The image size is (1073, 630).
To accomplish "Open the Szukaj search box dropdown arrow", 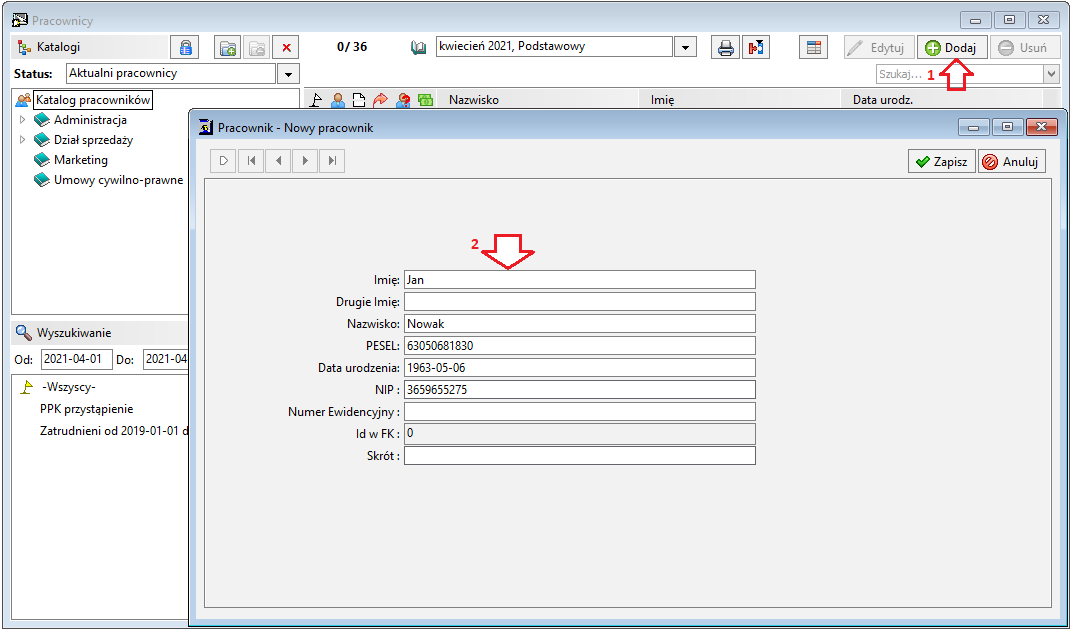I will point(1051,74).
